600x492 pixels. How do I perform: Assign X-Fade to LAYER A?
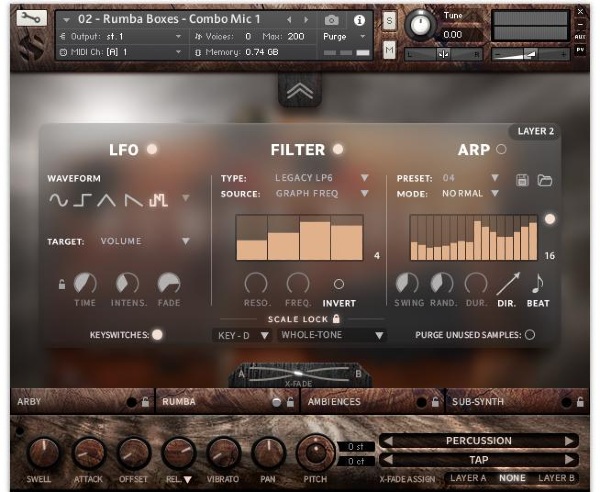coord(468,478)
